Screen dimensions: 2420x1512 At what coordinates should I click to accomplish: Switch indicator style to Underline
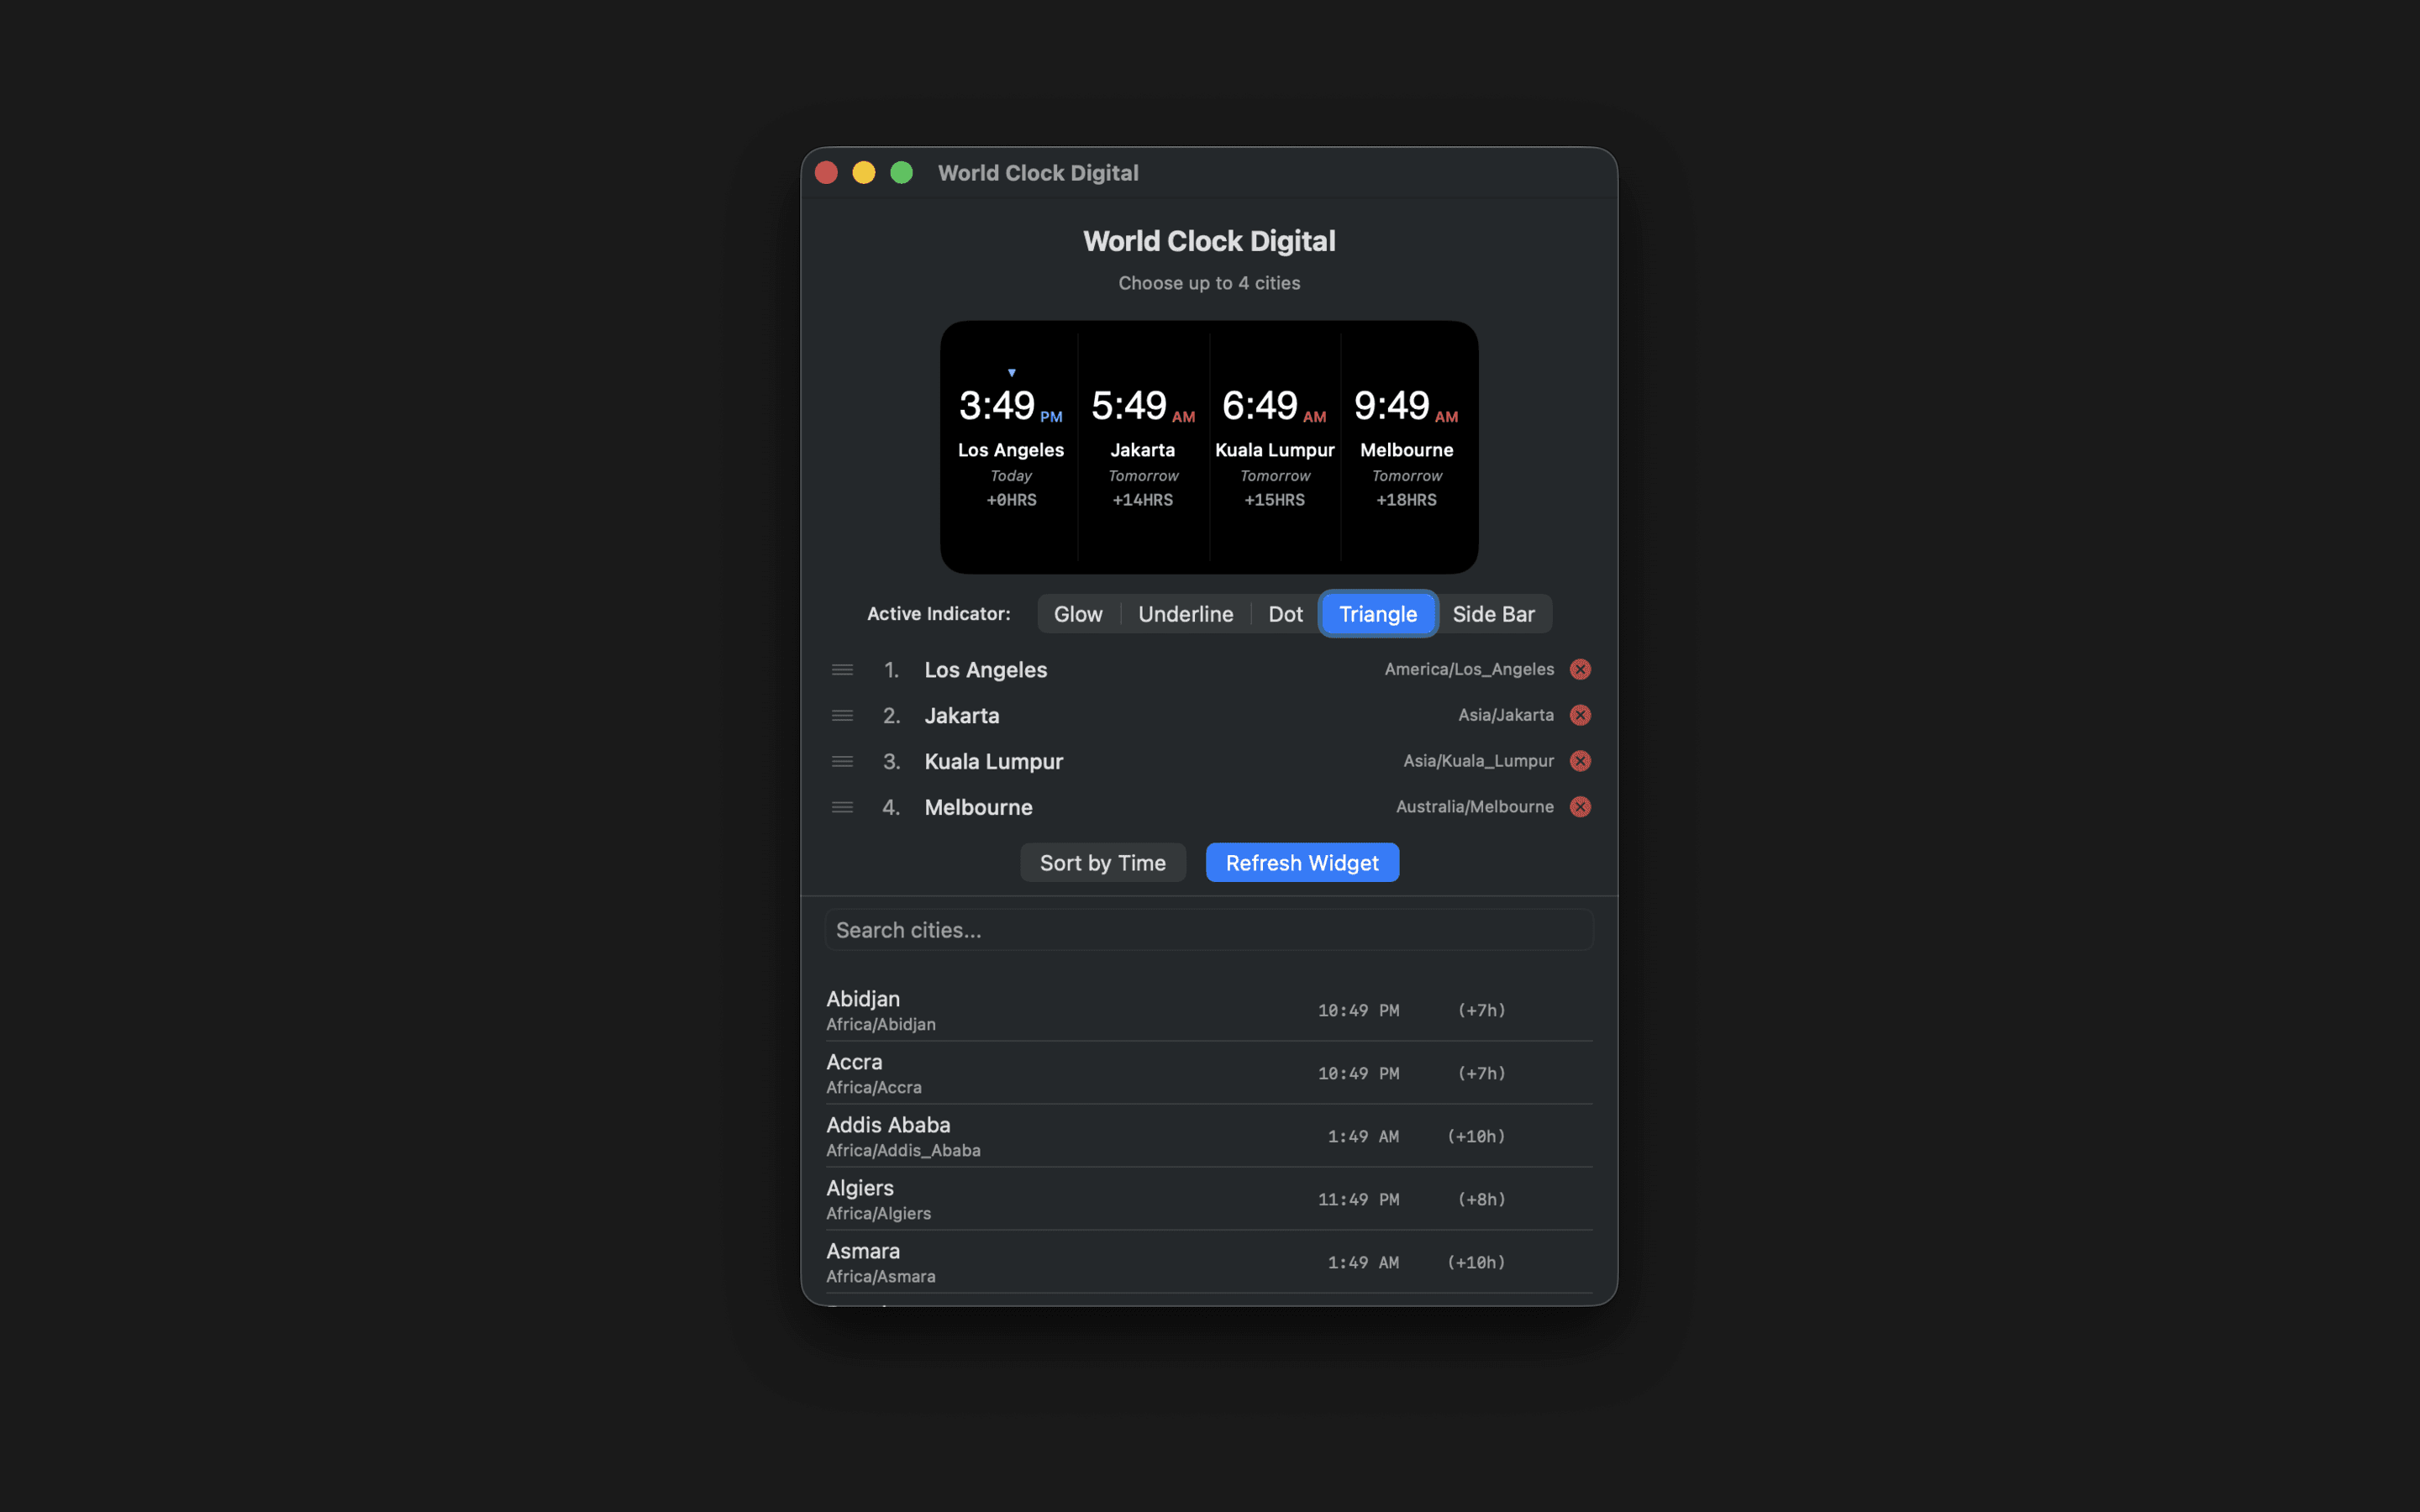(1186, 613)
